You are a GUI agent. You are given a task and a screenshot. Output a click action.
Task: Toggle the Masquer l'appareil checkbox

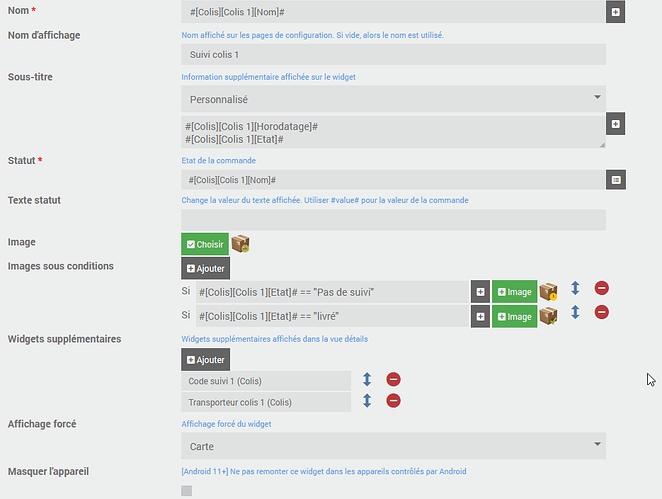tap(186, 490)
